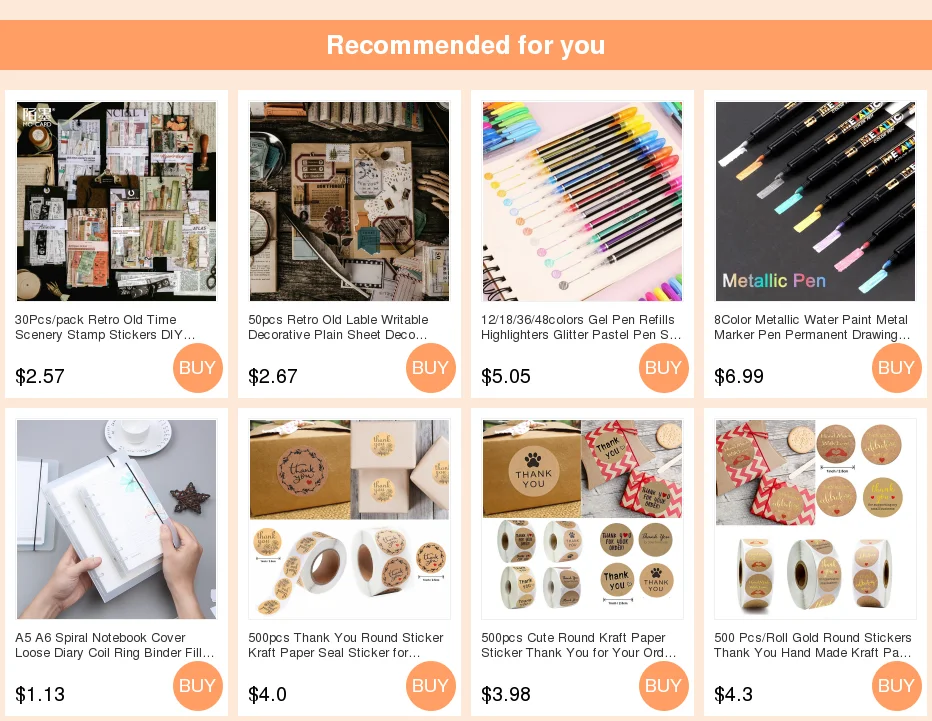
Task: Open the Retro Old Lable product image
Action: click(x=350, y=201)
